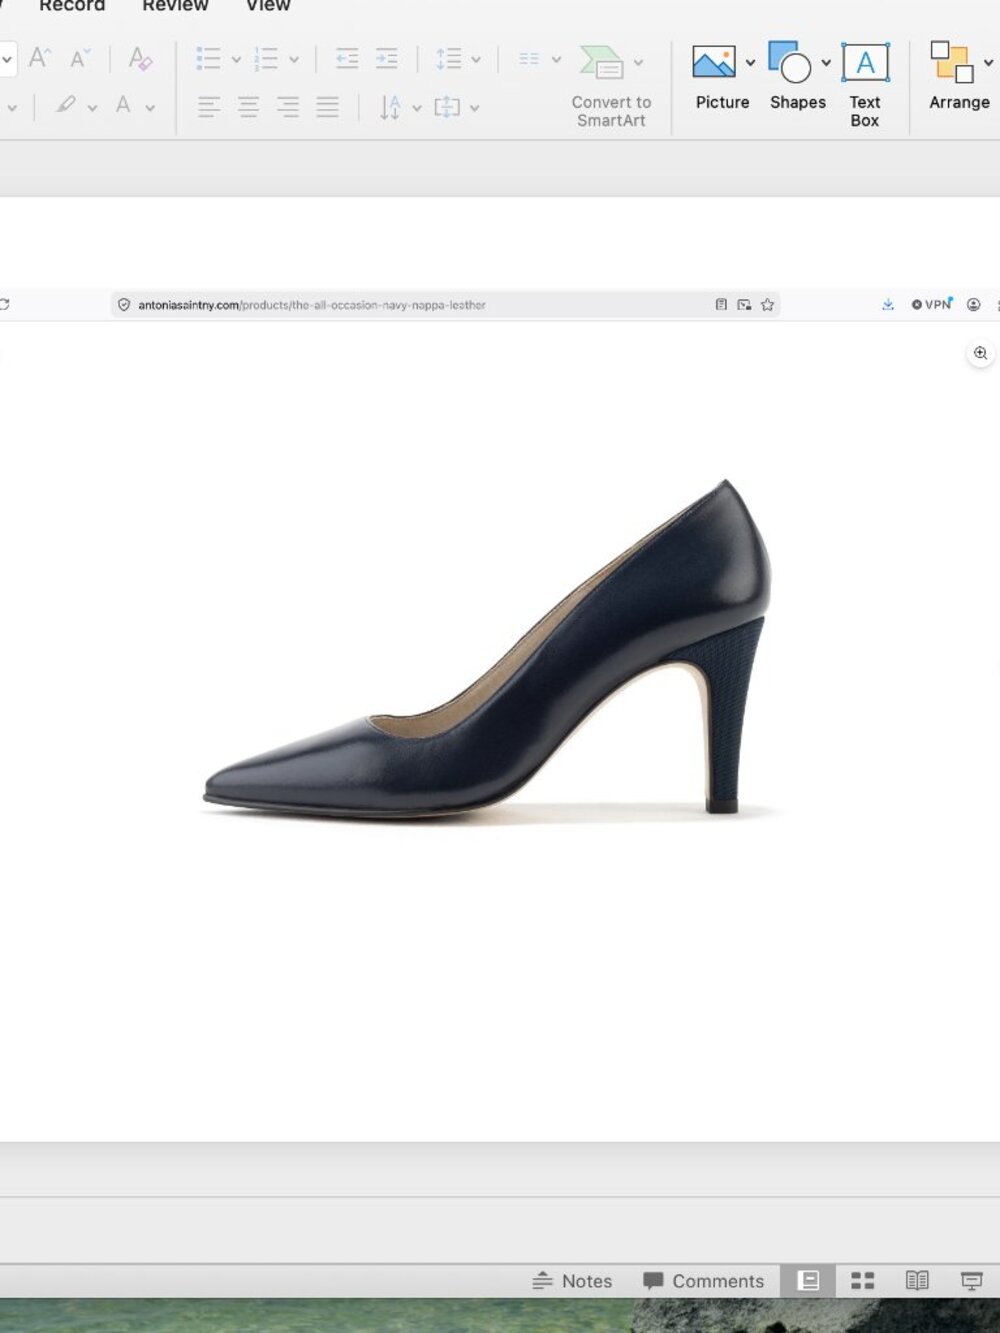Click the site security shield icon

coord(124,305)
